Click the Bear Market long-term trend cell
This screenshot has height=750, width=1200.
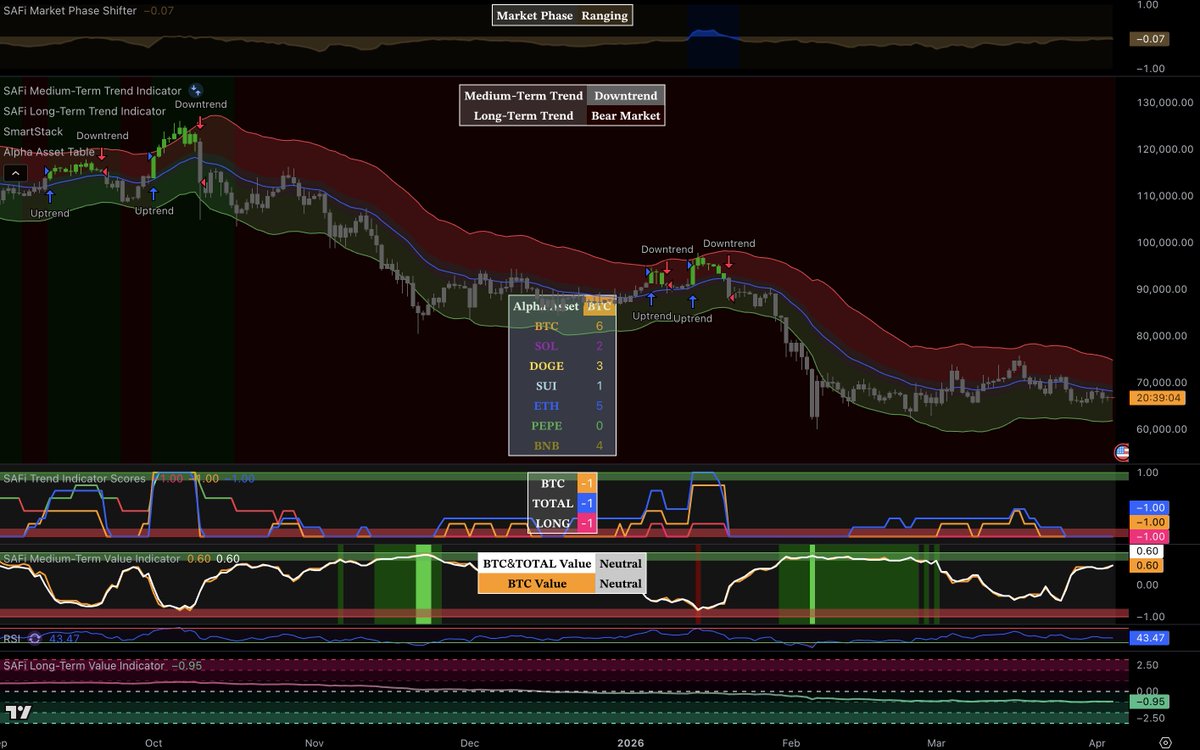click(626, 115)
